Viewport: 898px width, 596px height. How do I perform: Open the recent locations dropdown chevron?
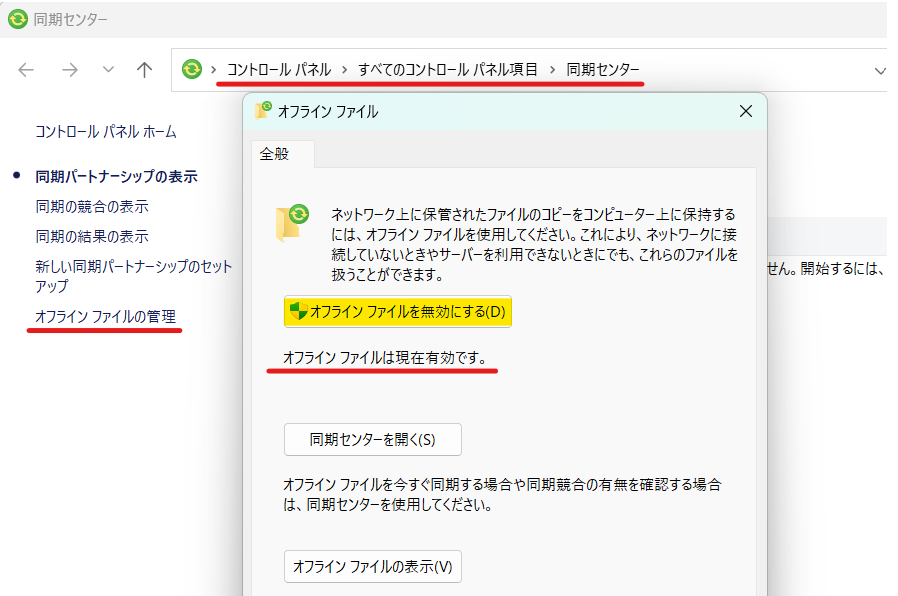click(106, 70)
